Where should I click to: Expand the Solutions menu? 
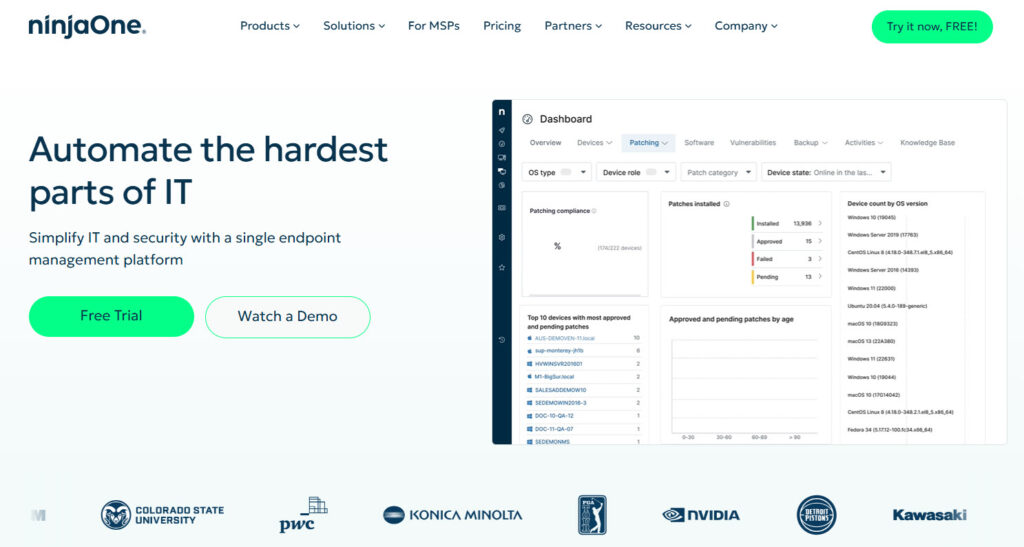click(354, 26)
